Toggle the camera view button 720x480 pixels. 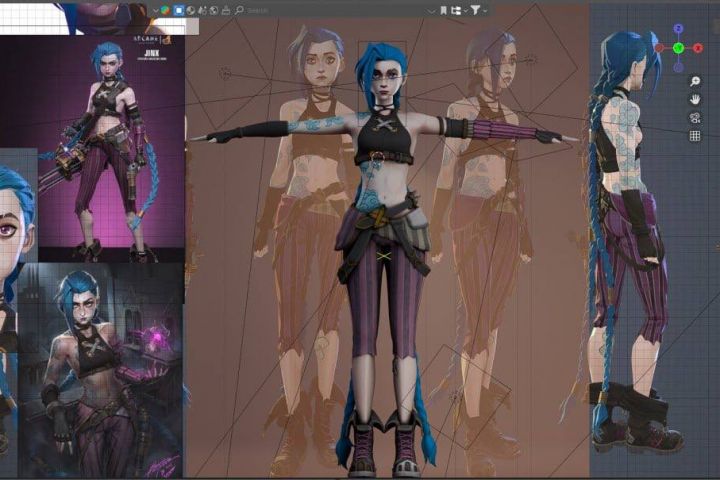(x=695, y=118)
